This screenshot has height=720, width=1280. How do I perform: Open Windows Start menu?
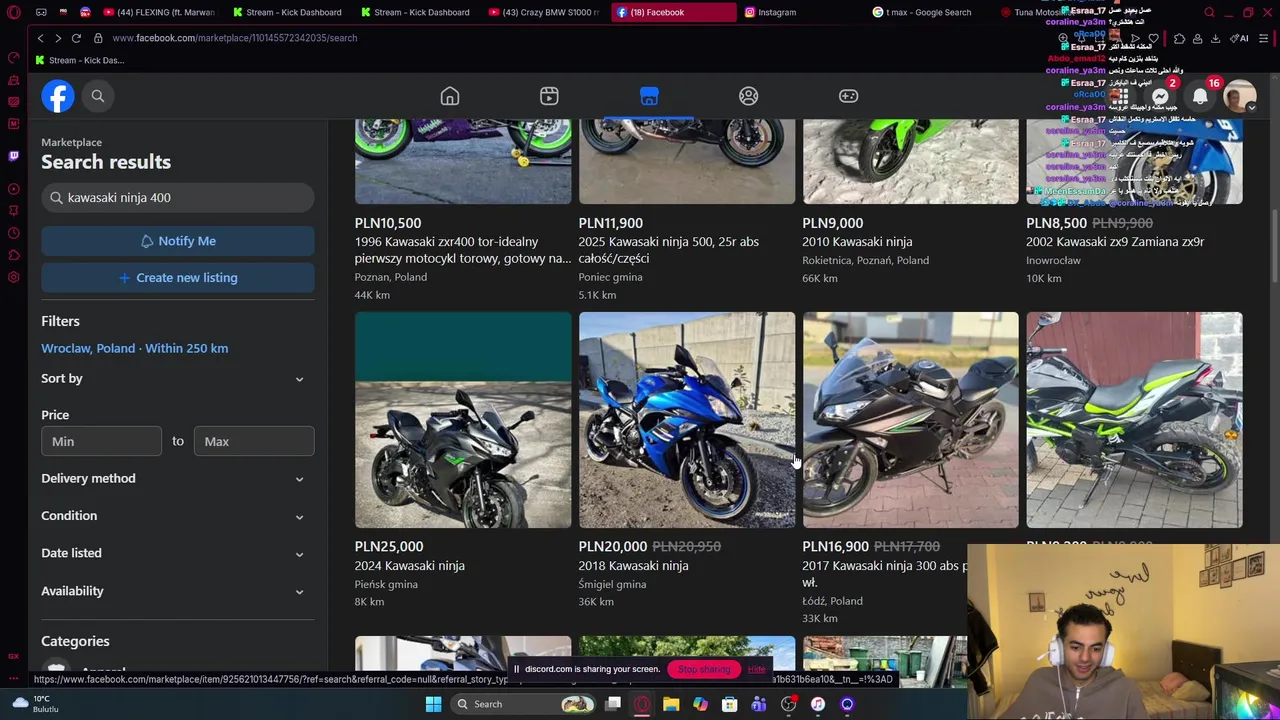433,704
